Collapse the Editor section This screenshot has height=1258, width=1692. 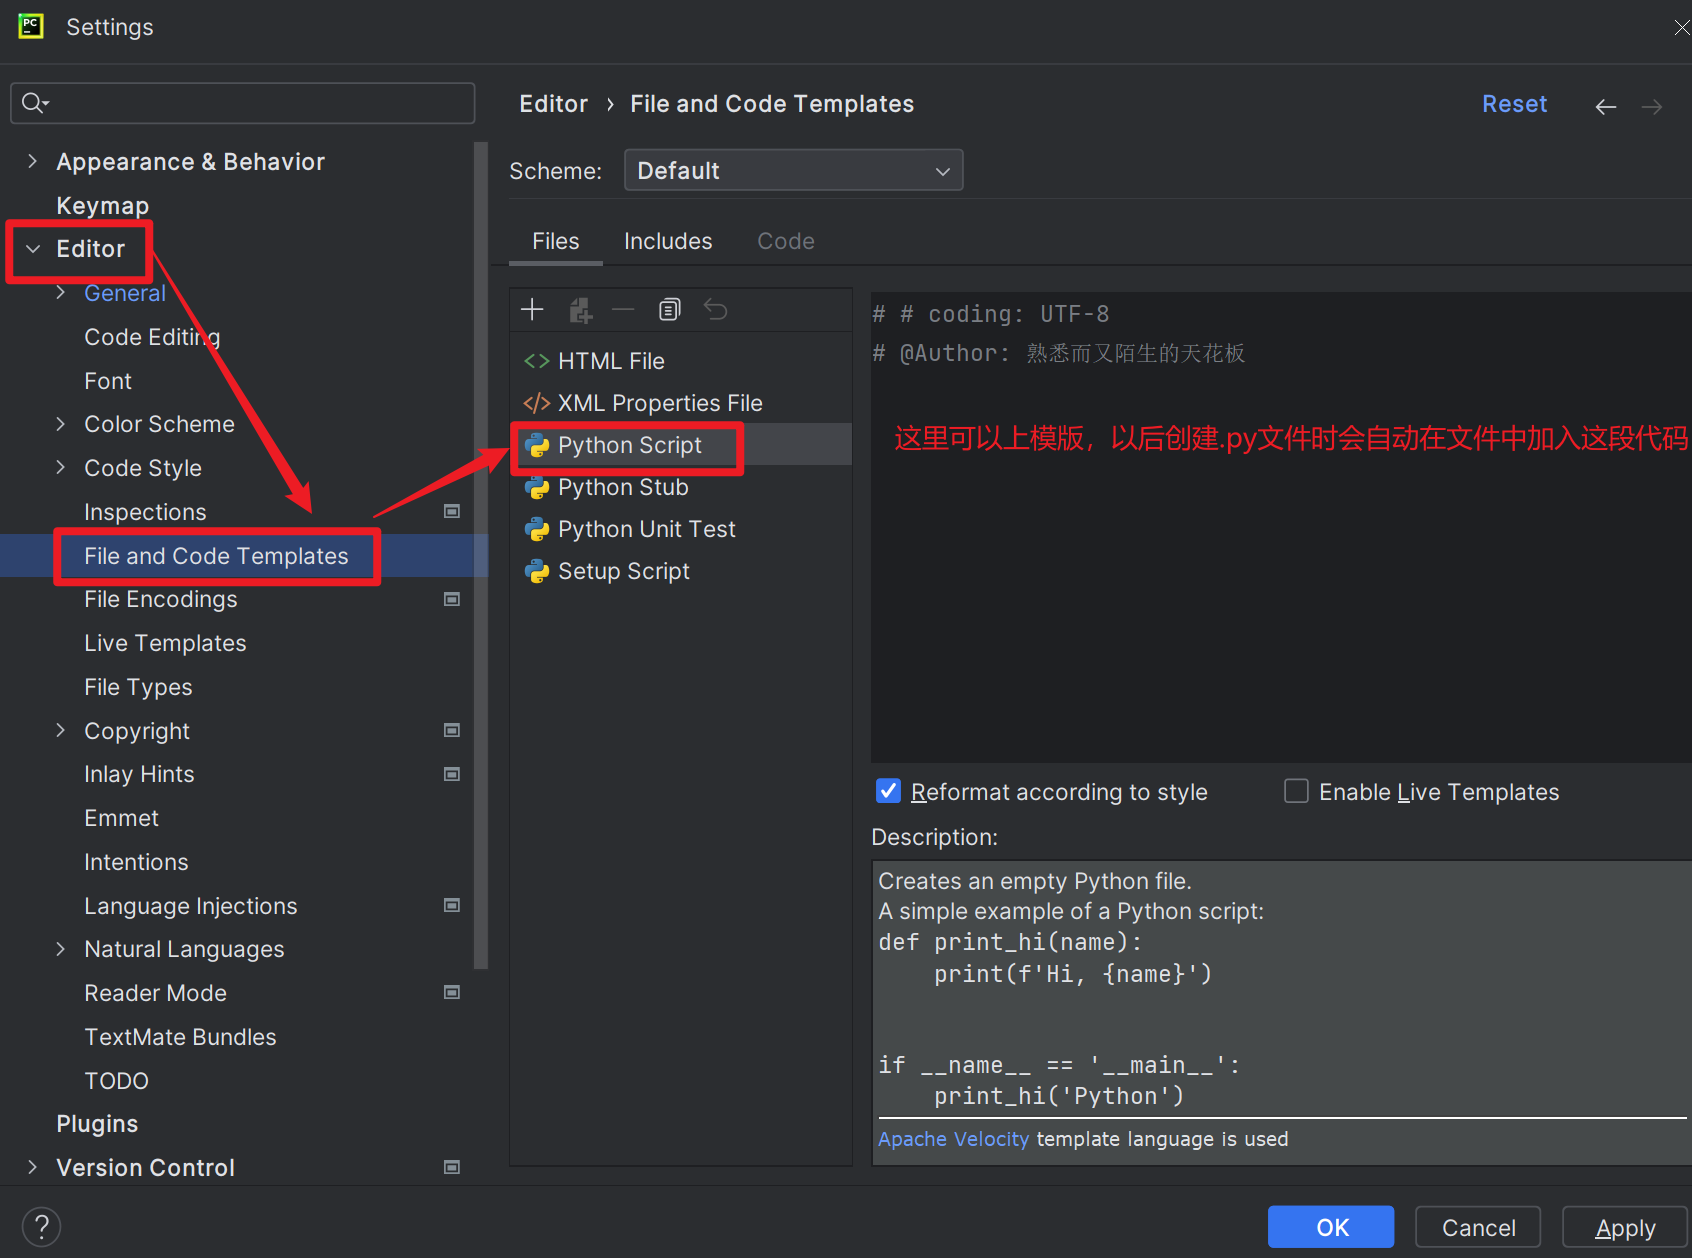32,249
